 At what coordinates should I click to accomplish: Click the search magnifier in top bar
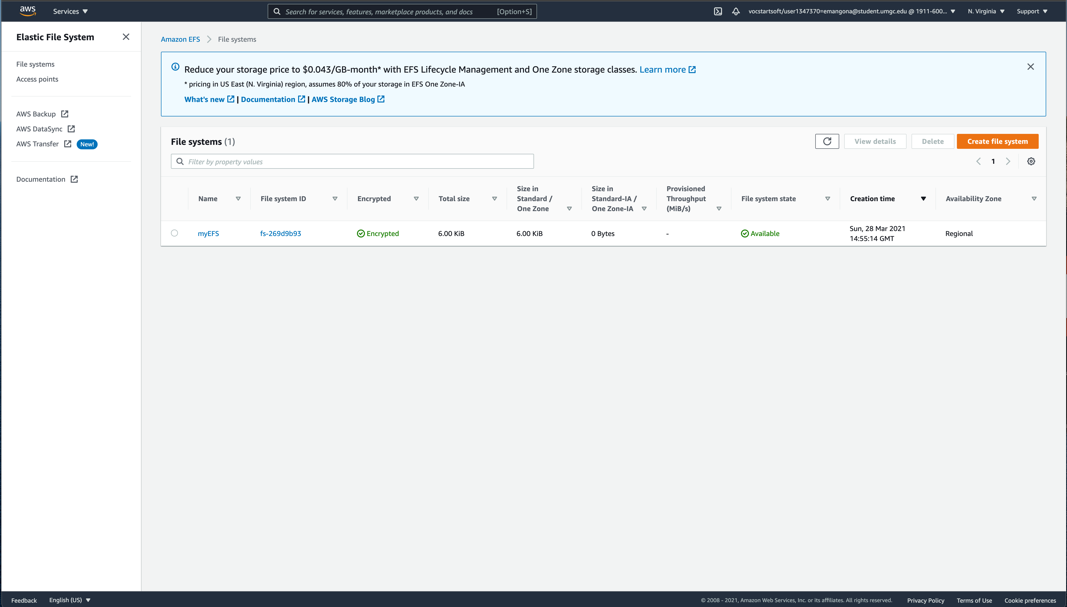277,12
